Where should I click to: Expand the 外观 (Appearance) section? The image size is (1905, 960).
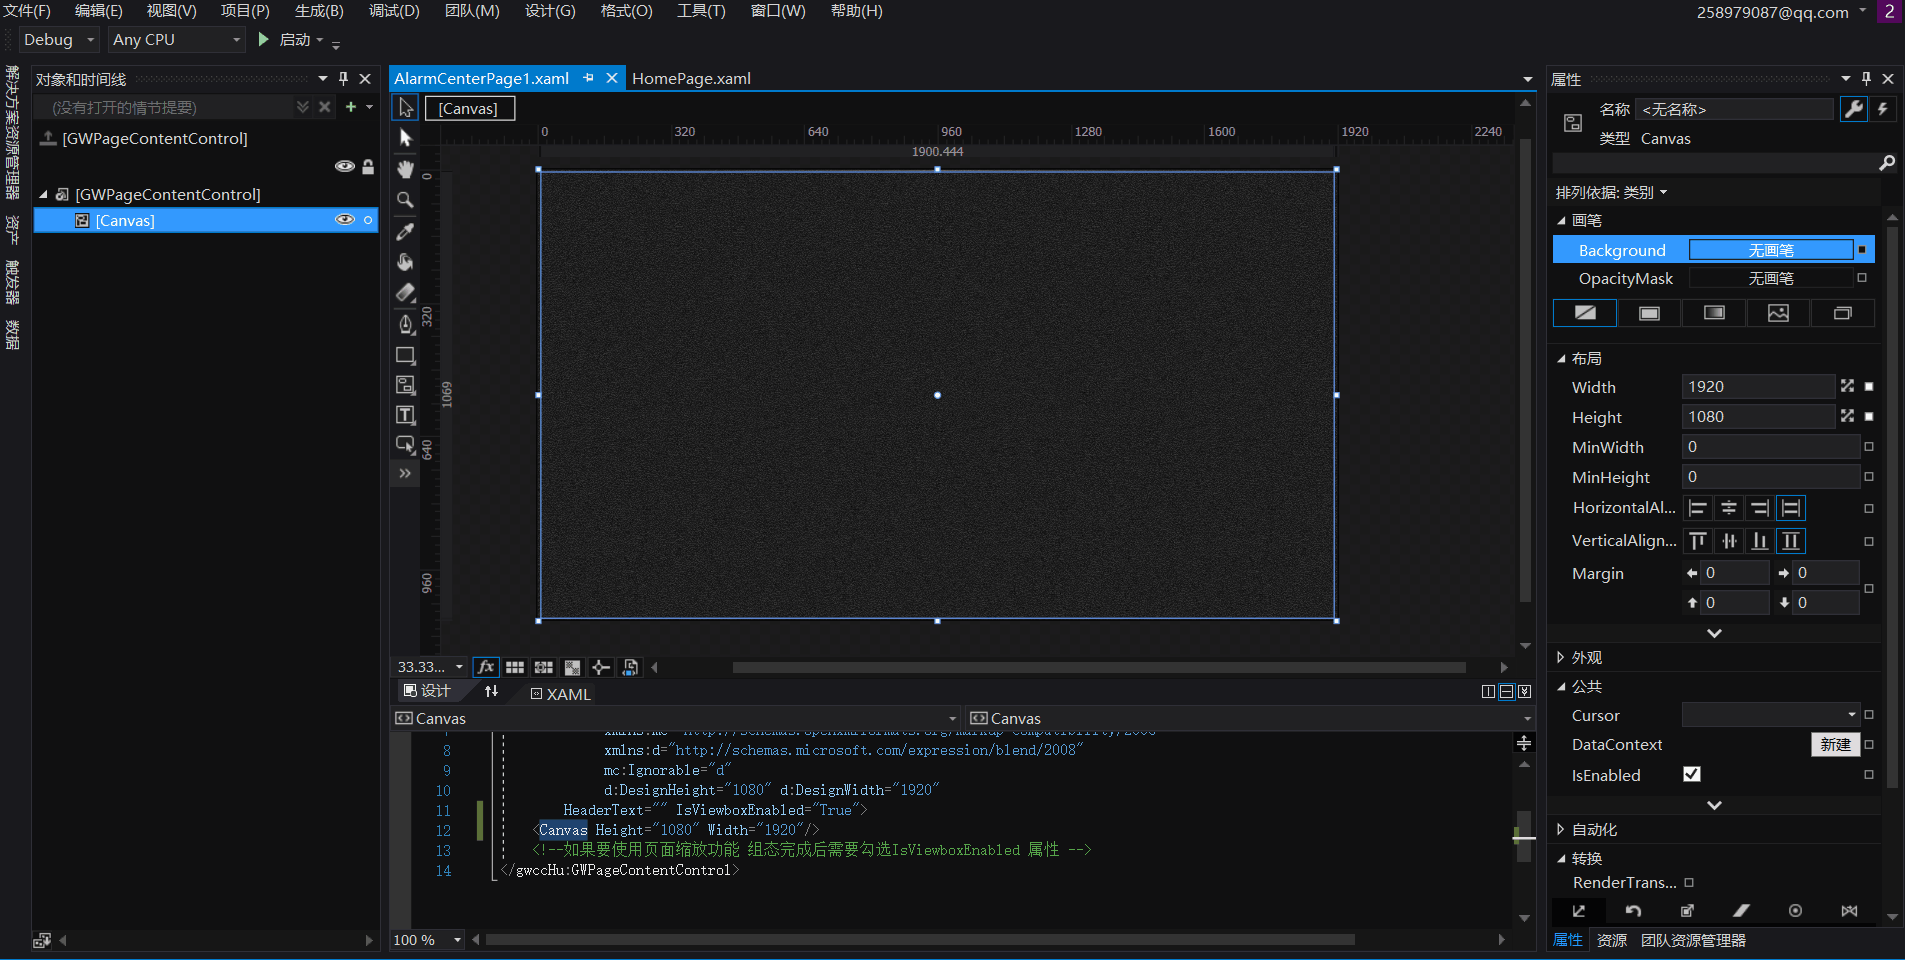pyautogui.click(x=1560, y=657)
